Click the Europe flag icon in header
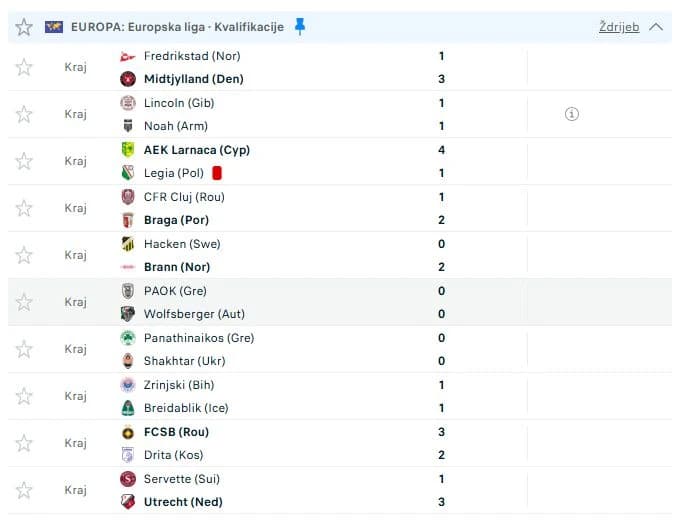This screenshot has width=680, height=523. (x=54, y=27)
